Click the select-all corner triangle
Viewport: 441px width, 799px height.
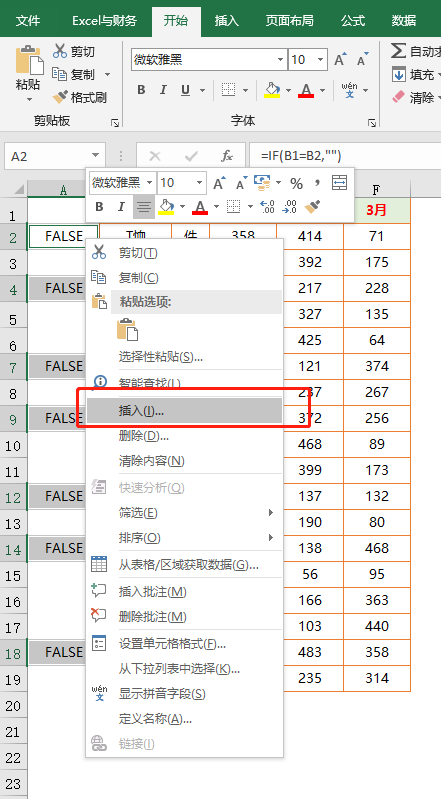(19, 190)
